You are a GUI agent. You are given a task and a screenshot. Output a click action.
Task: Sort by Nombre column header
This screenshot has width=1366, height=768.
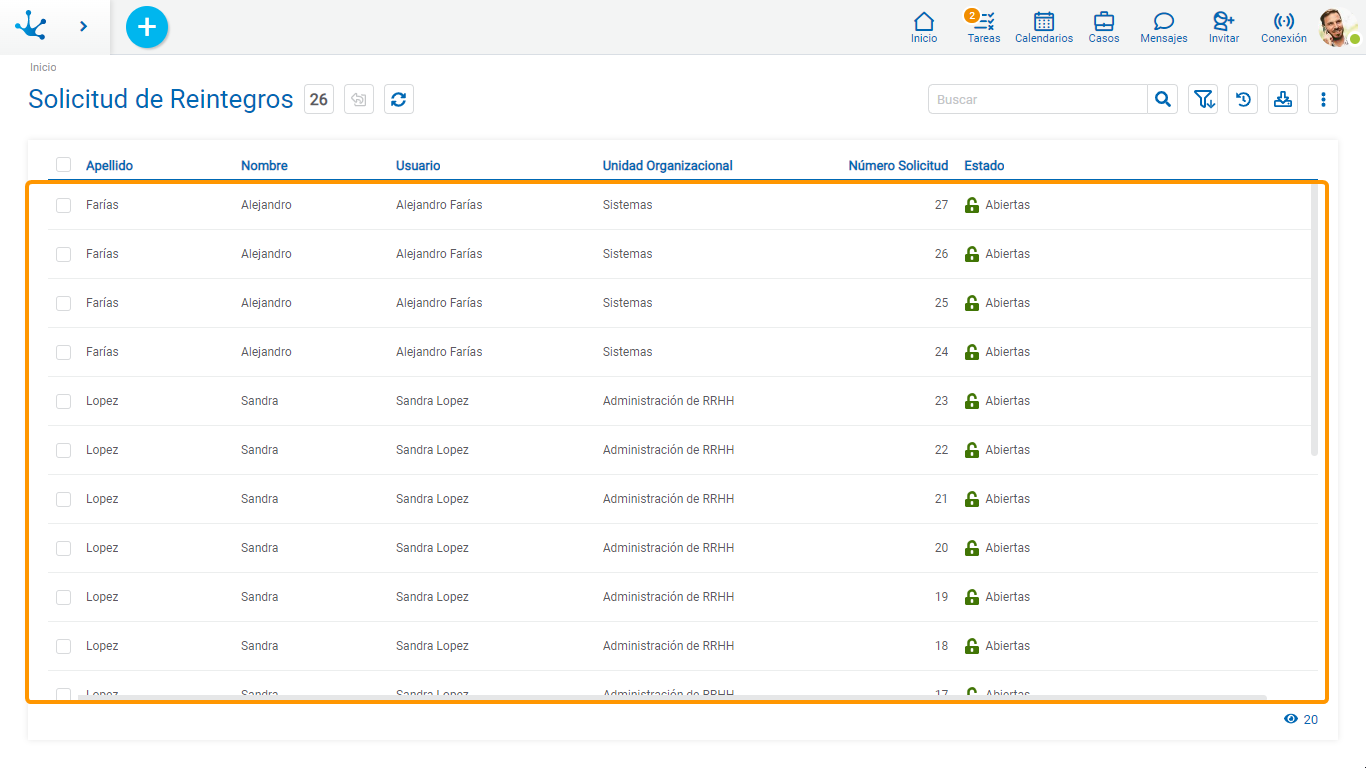click(x=264, y=166)
